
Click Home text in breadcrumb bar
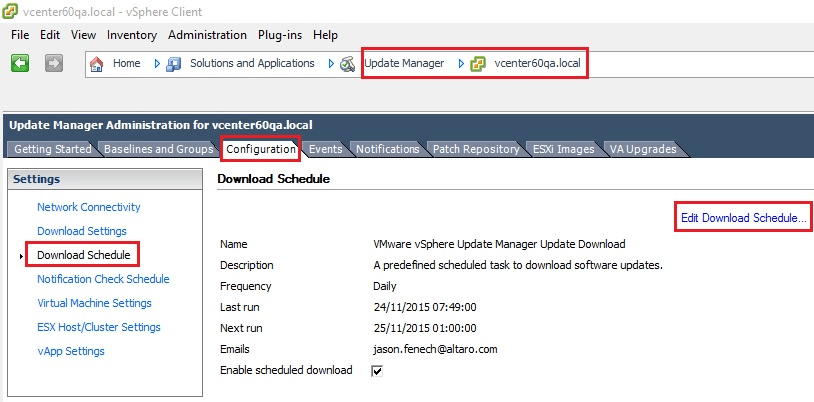click(127, 63)
